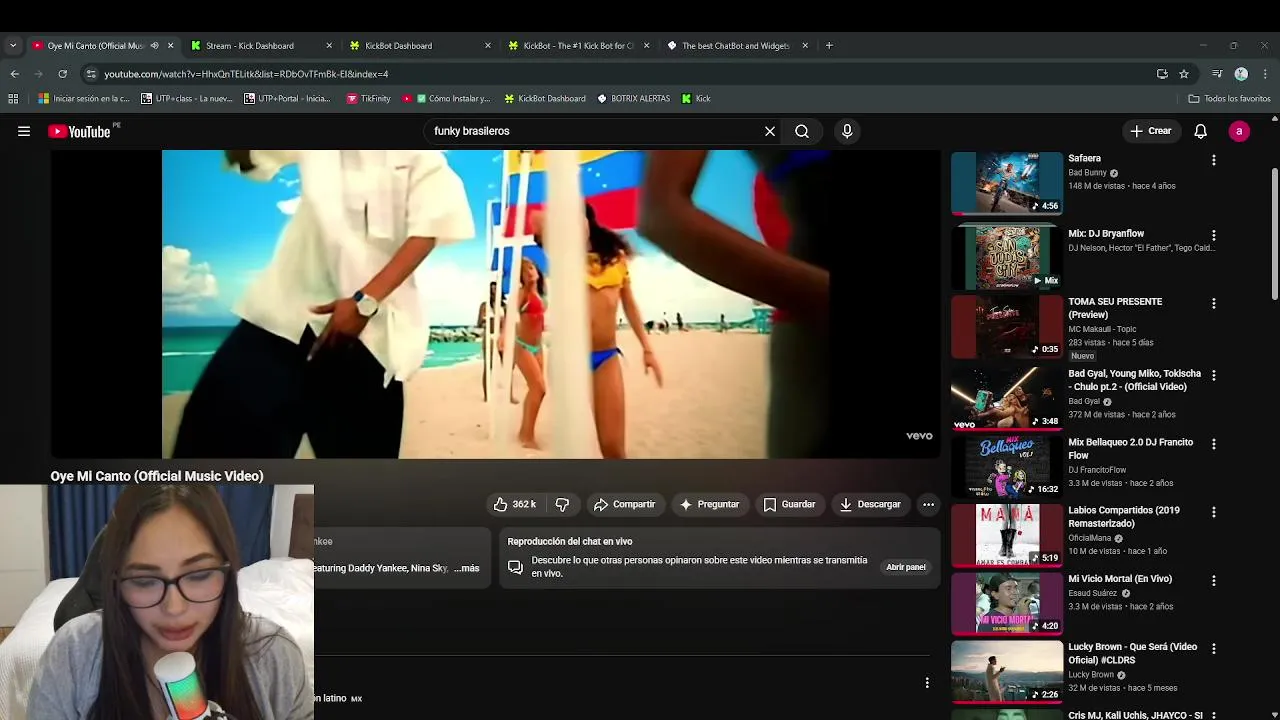The image size is (1280, 720).
Task: Save video with Guardar button
Action: (x=789, y=504)
